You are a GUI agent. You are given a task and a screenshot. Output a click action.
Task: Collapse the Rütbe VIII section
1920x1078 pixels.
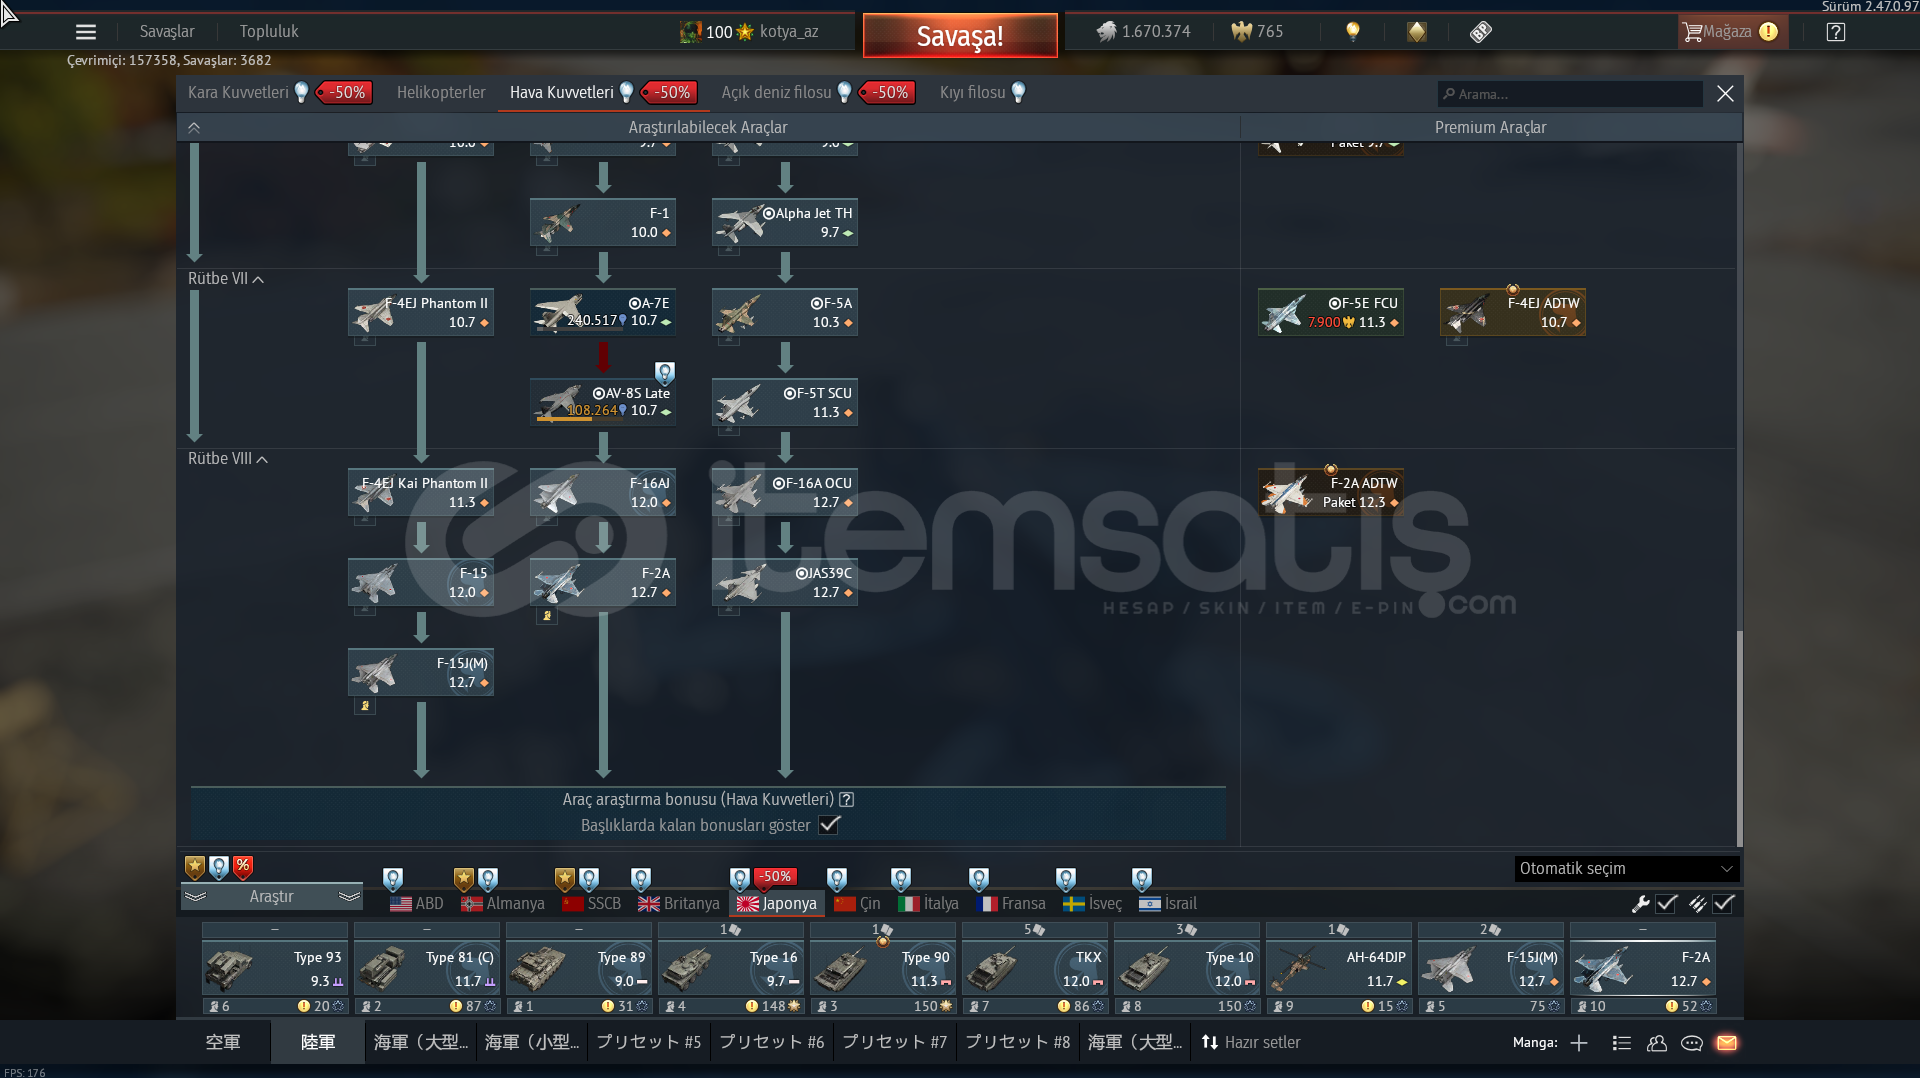(x=228, y=459)
